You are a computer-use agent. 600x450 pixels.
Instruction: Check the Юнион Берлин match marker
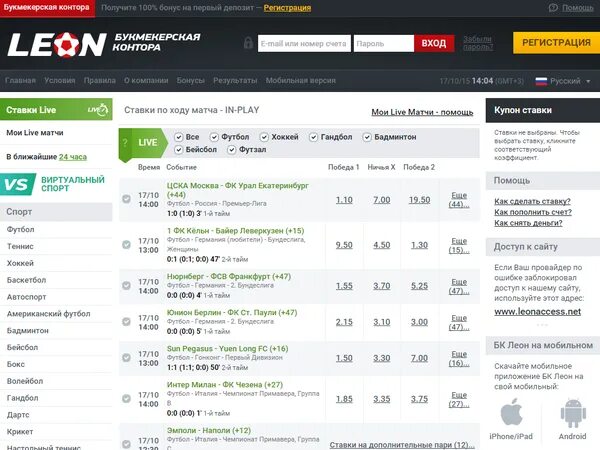point(126,321)
